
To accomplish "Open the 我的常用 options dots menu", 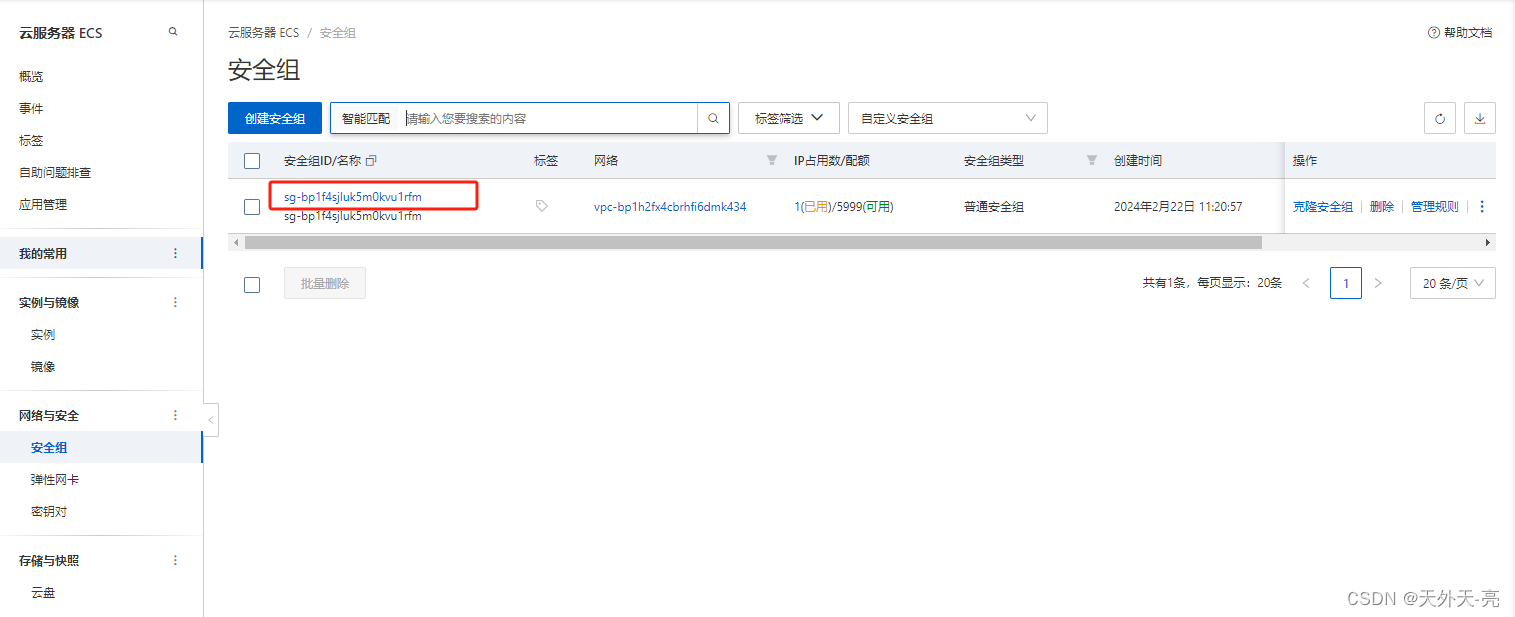I will [x=176, y=254].
